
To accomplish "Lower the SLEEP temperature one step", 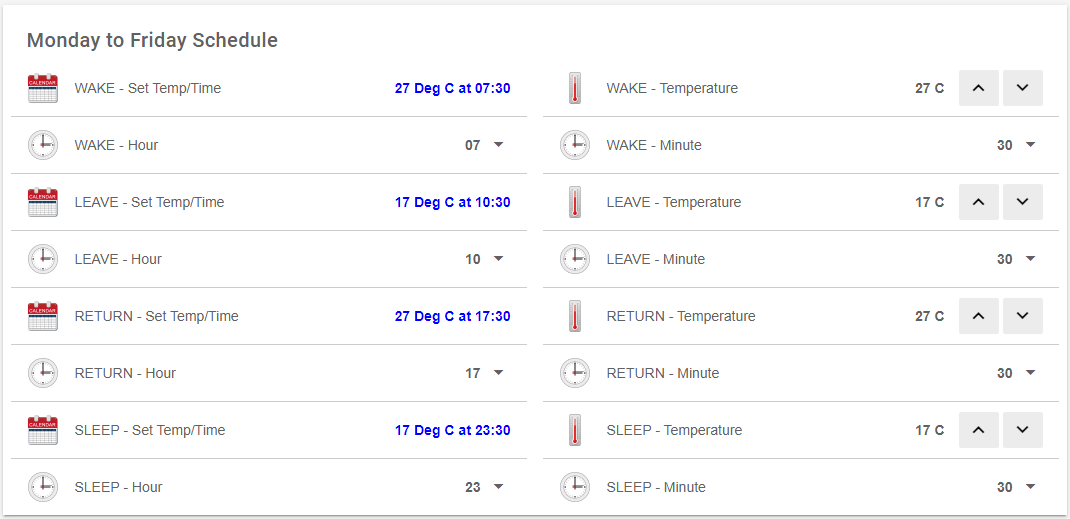I will click(x=1022, y=430).
